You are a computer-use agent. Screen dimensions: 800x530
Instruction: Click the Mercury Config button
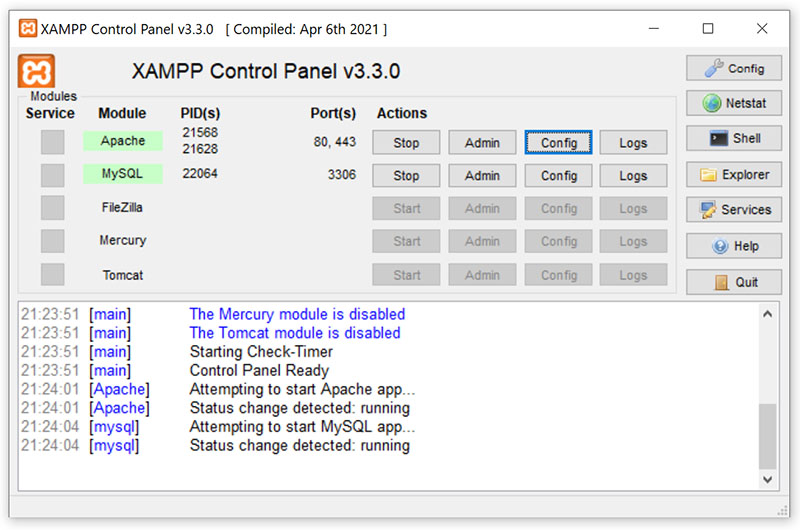(559, 241)
